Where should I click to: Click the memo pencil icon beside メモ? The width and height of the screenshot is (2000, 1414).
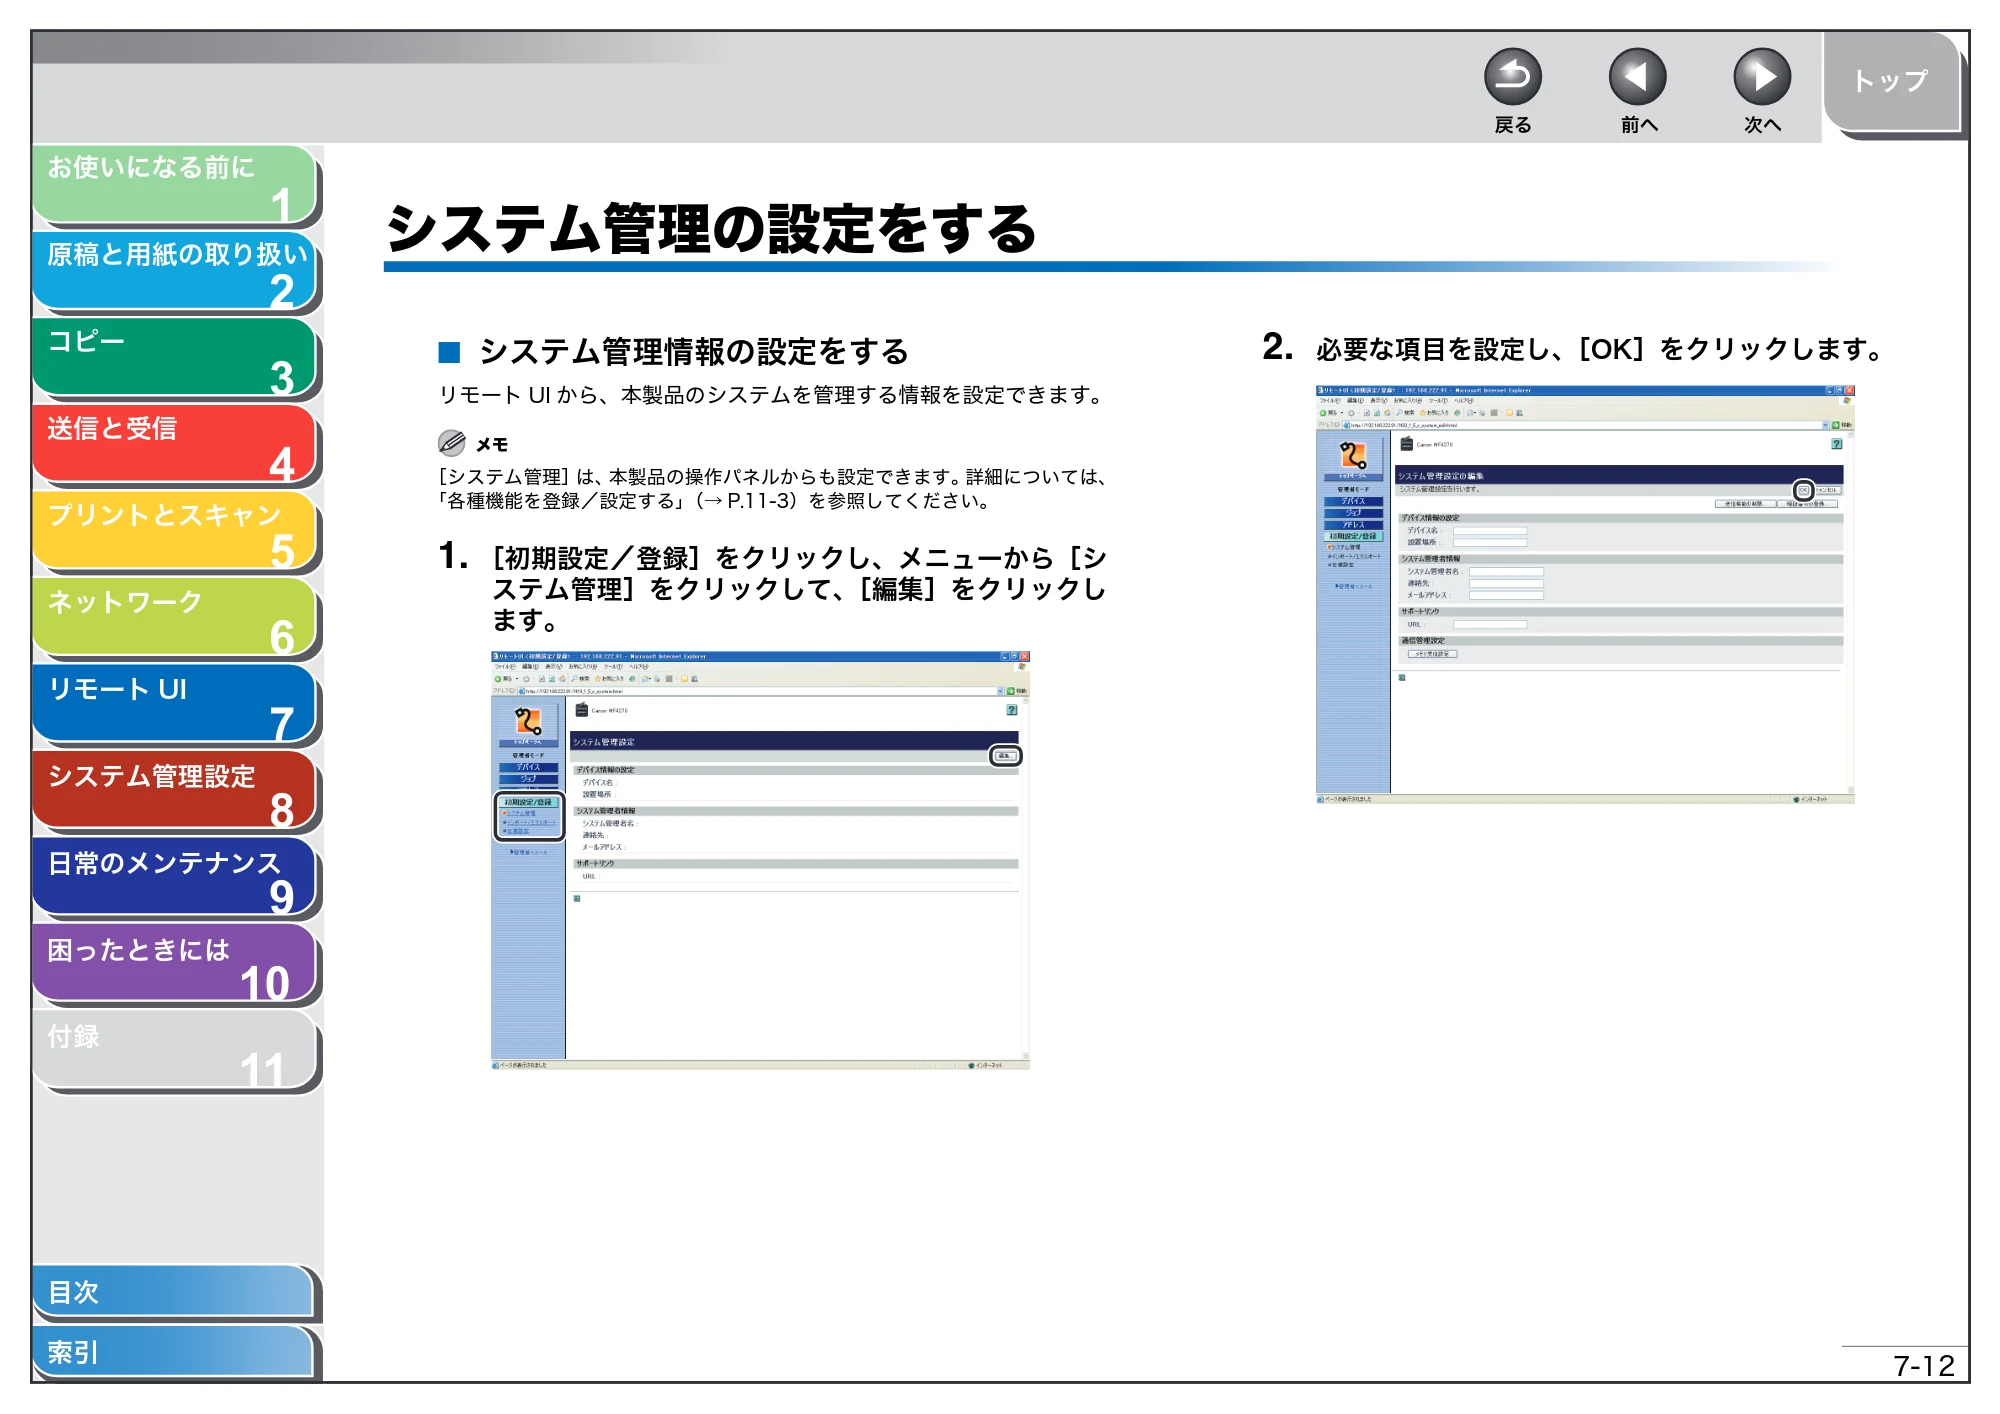coord(452,443)
